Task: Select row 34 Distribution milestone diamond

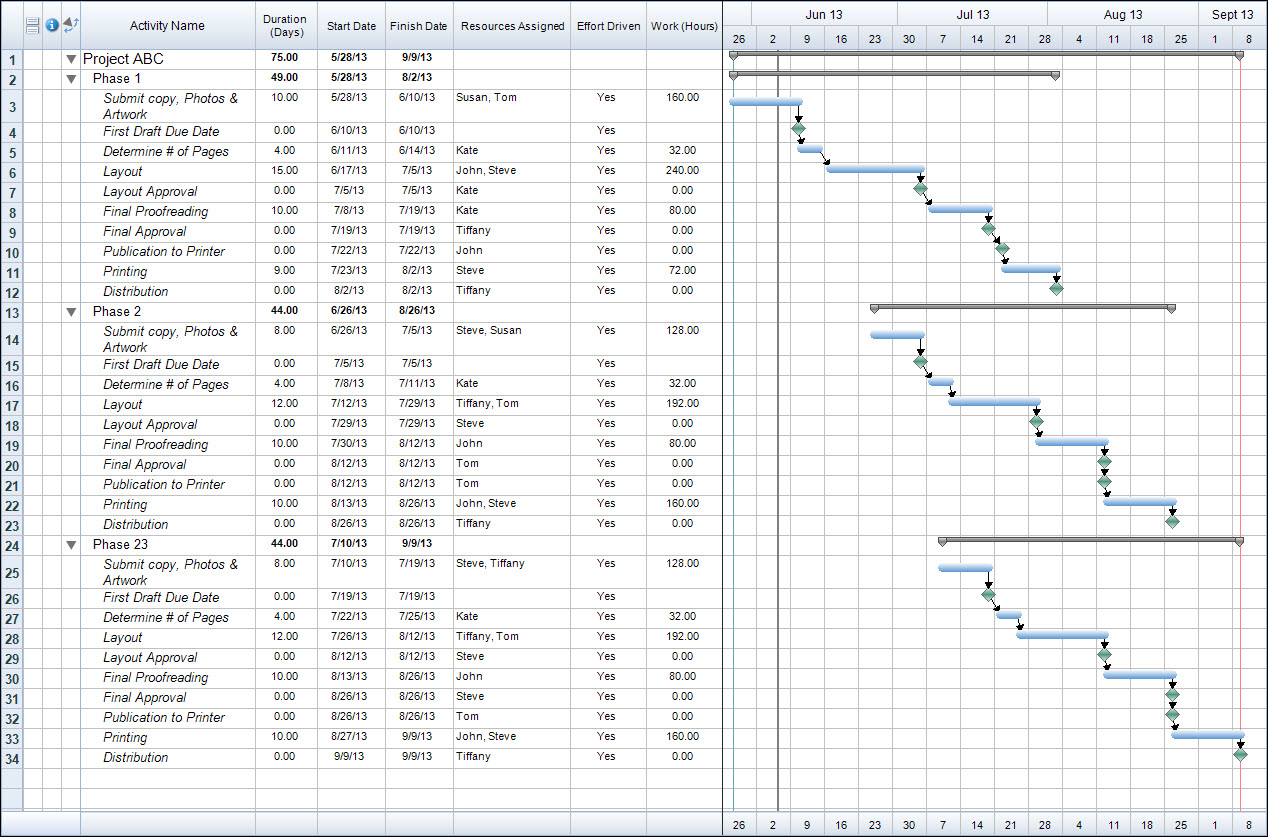Action: (x=1240, y=755)
